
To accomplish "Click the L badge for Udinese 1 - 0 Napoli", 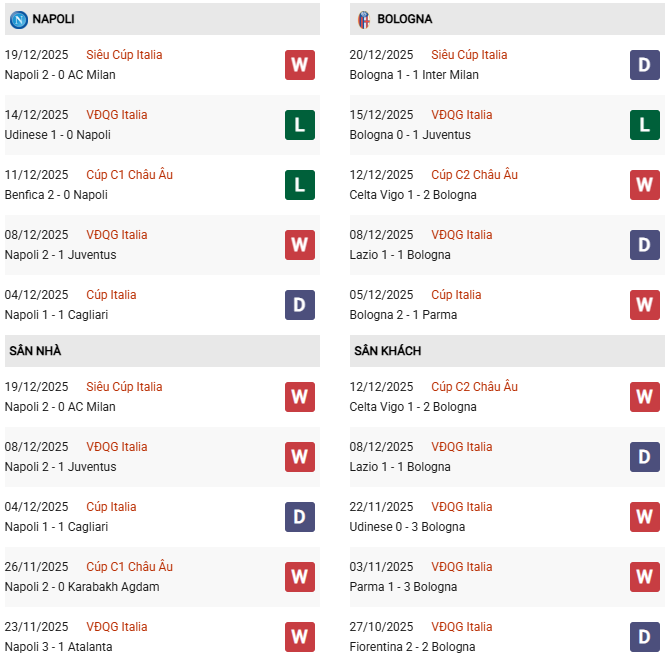I will pos(299,125).
